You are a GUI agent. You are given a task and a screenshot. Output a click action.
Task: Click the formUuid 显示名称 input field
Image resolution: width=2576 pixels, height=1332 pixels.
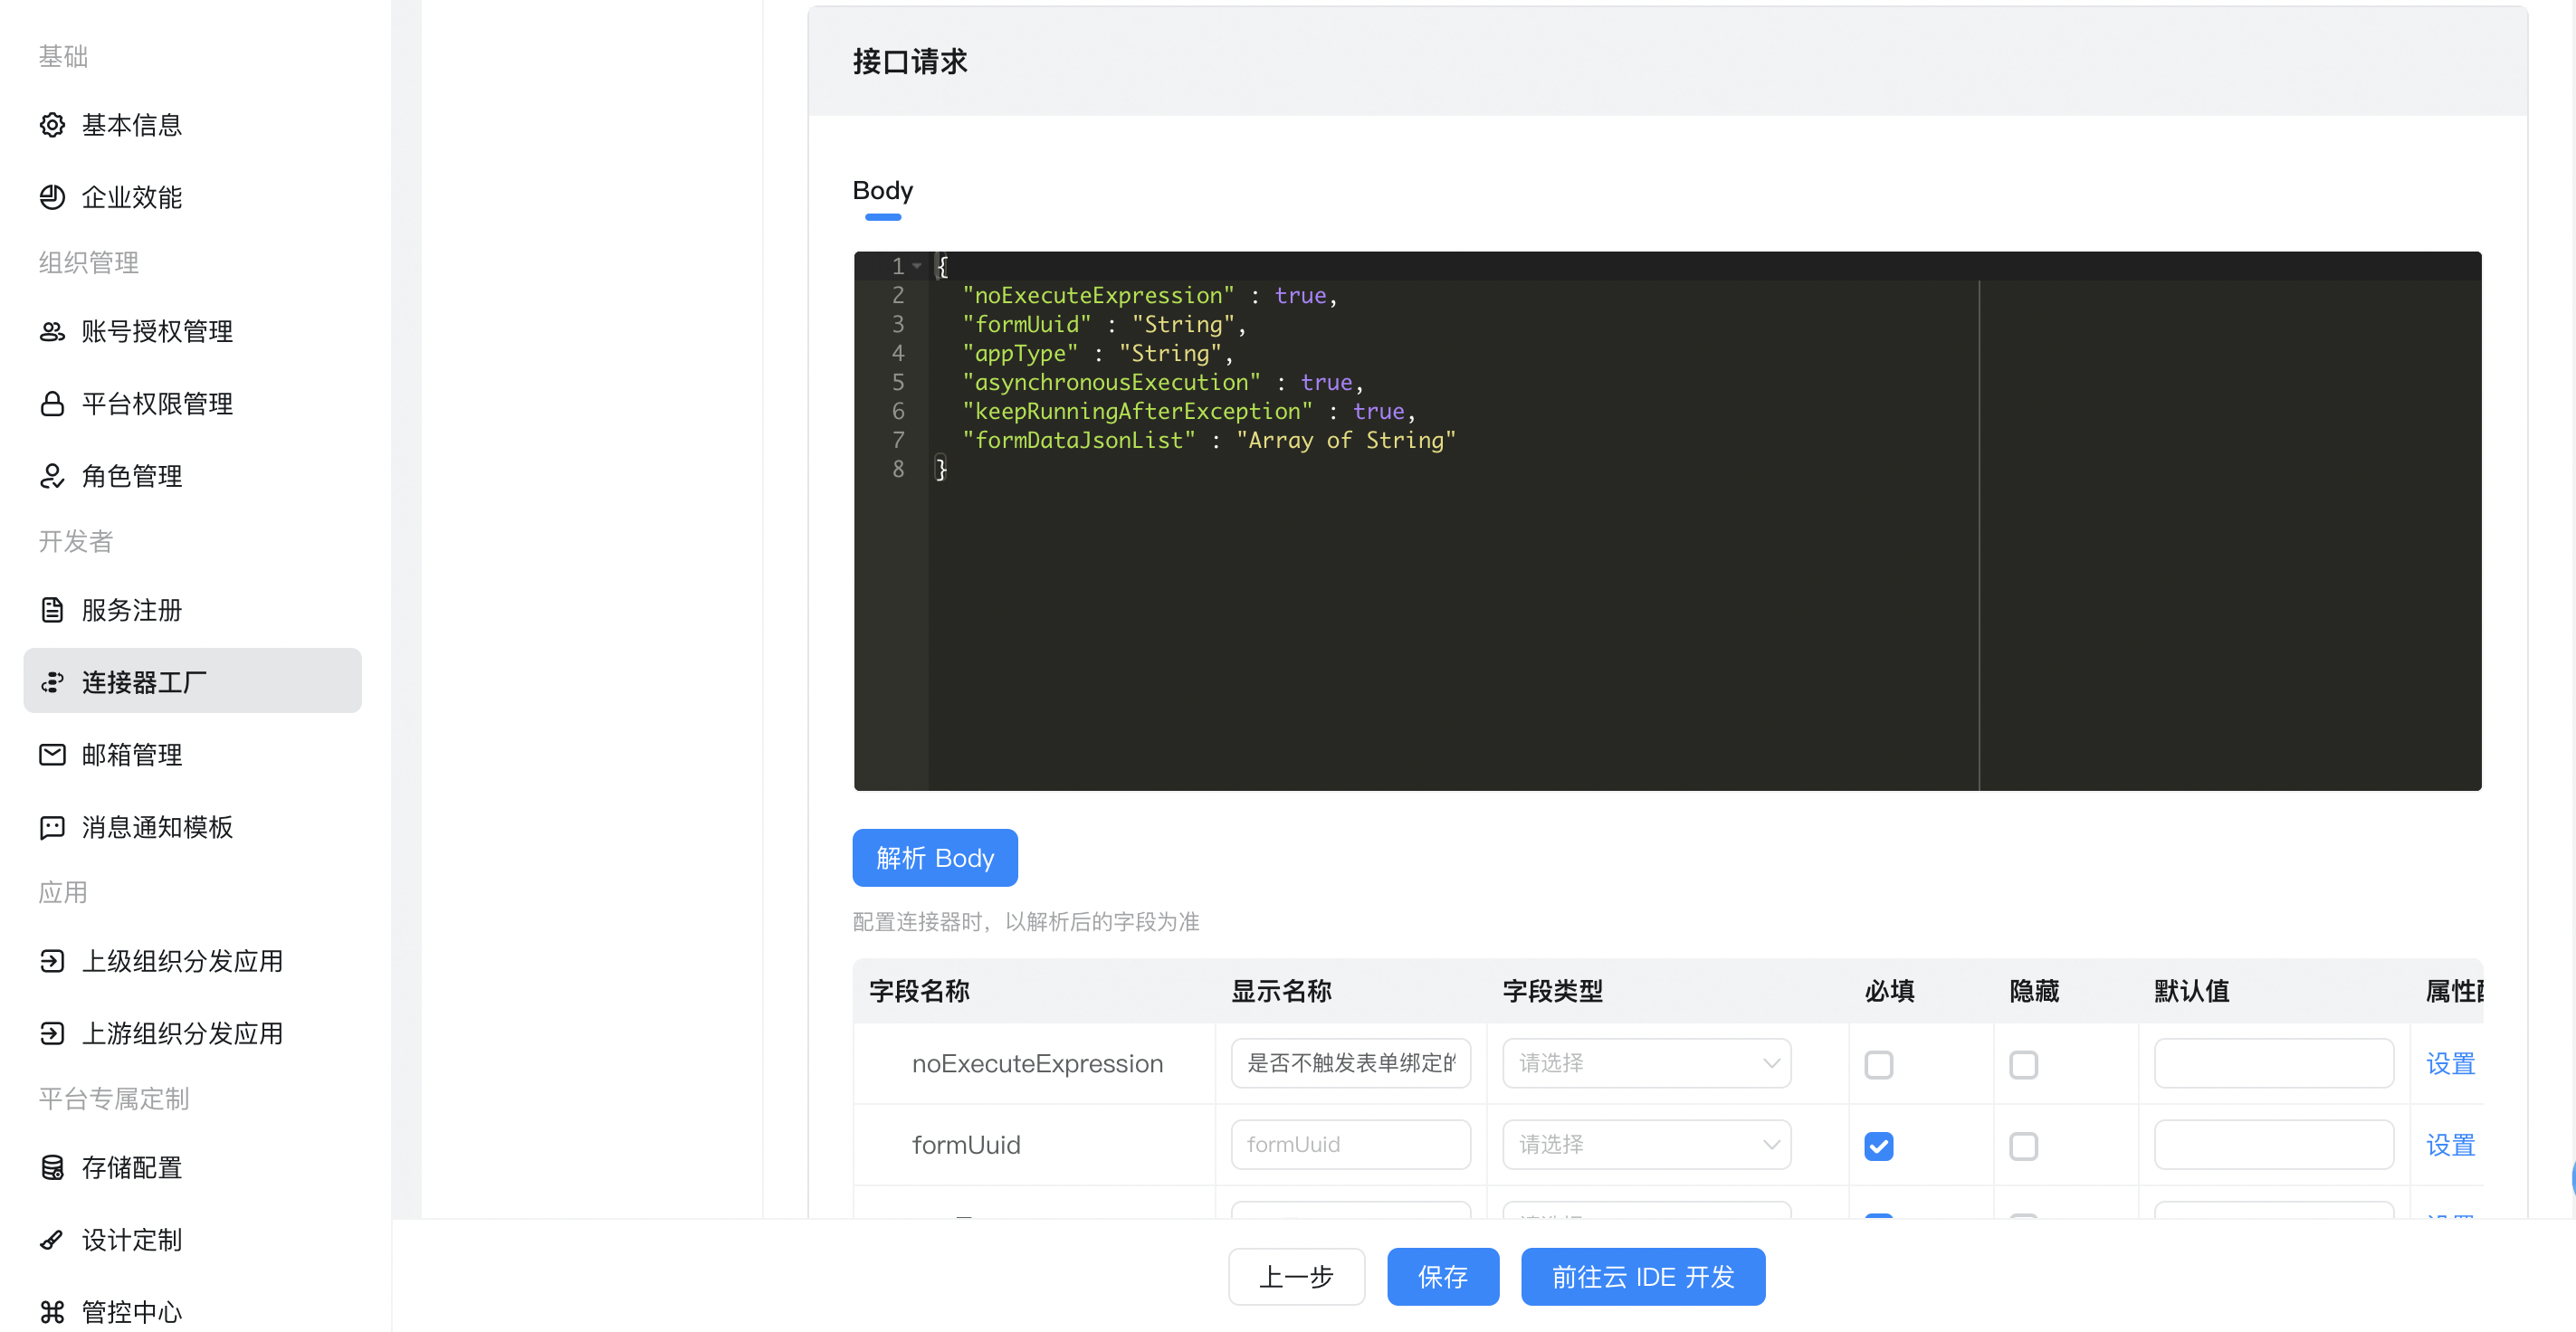click(x=1350, y=1145)
